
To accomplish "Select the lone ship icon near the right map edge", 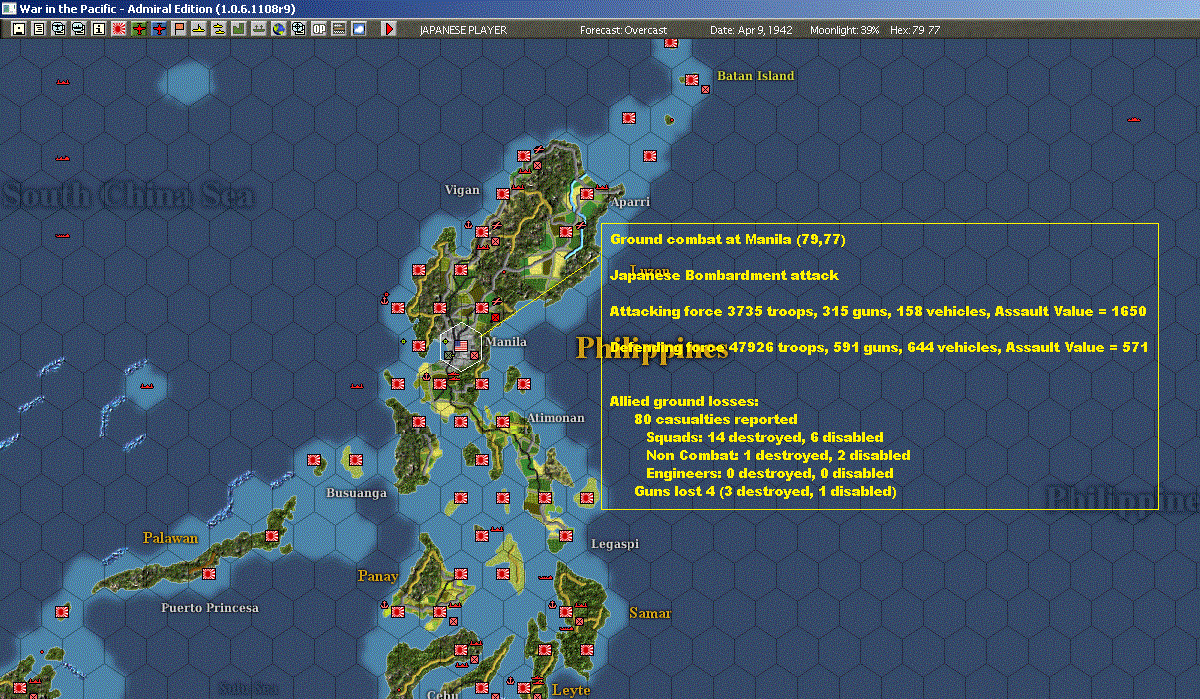I will (x=1134, y=119).
